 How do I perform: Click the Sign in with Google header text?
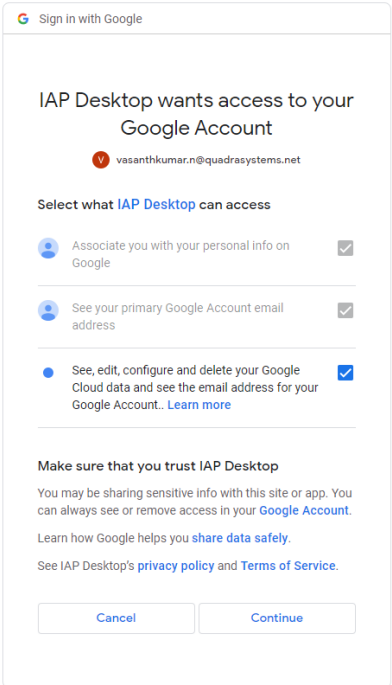pyautogui.click(x=90, y=19)
